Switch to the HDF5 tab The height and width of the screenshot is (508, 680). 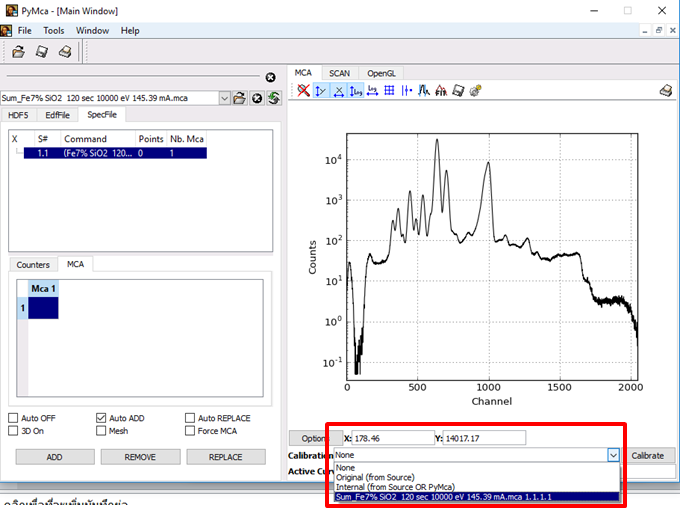coord(18,115)
